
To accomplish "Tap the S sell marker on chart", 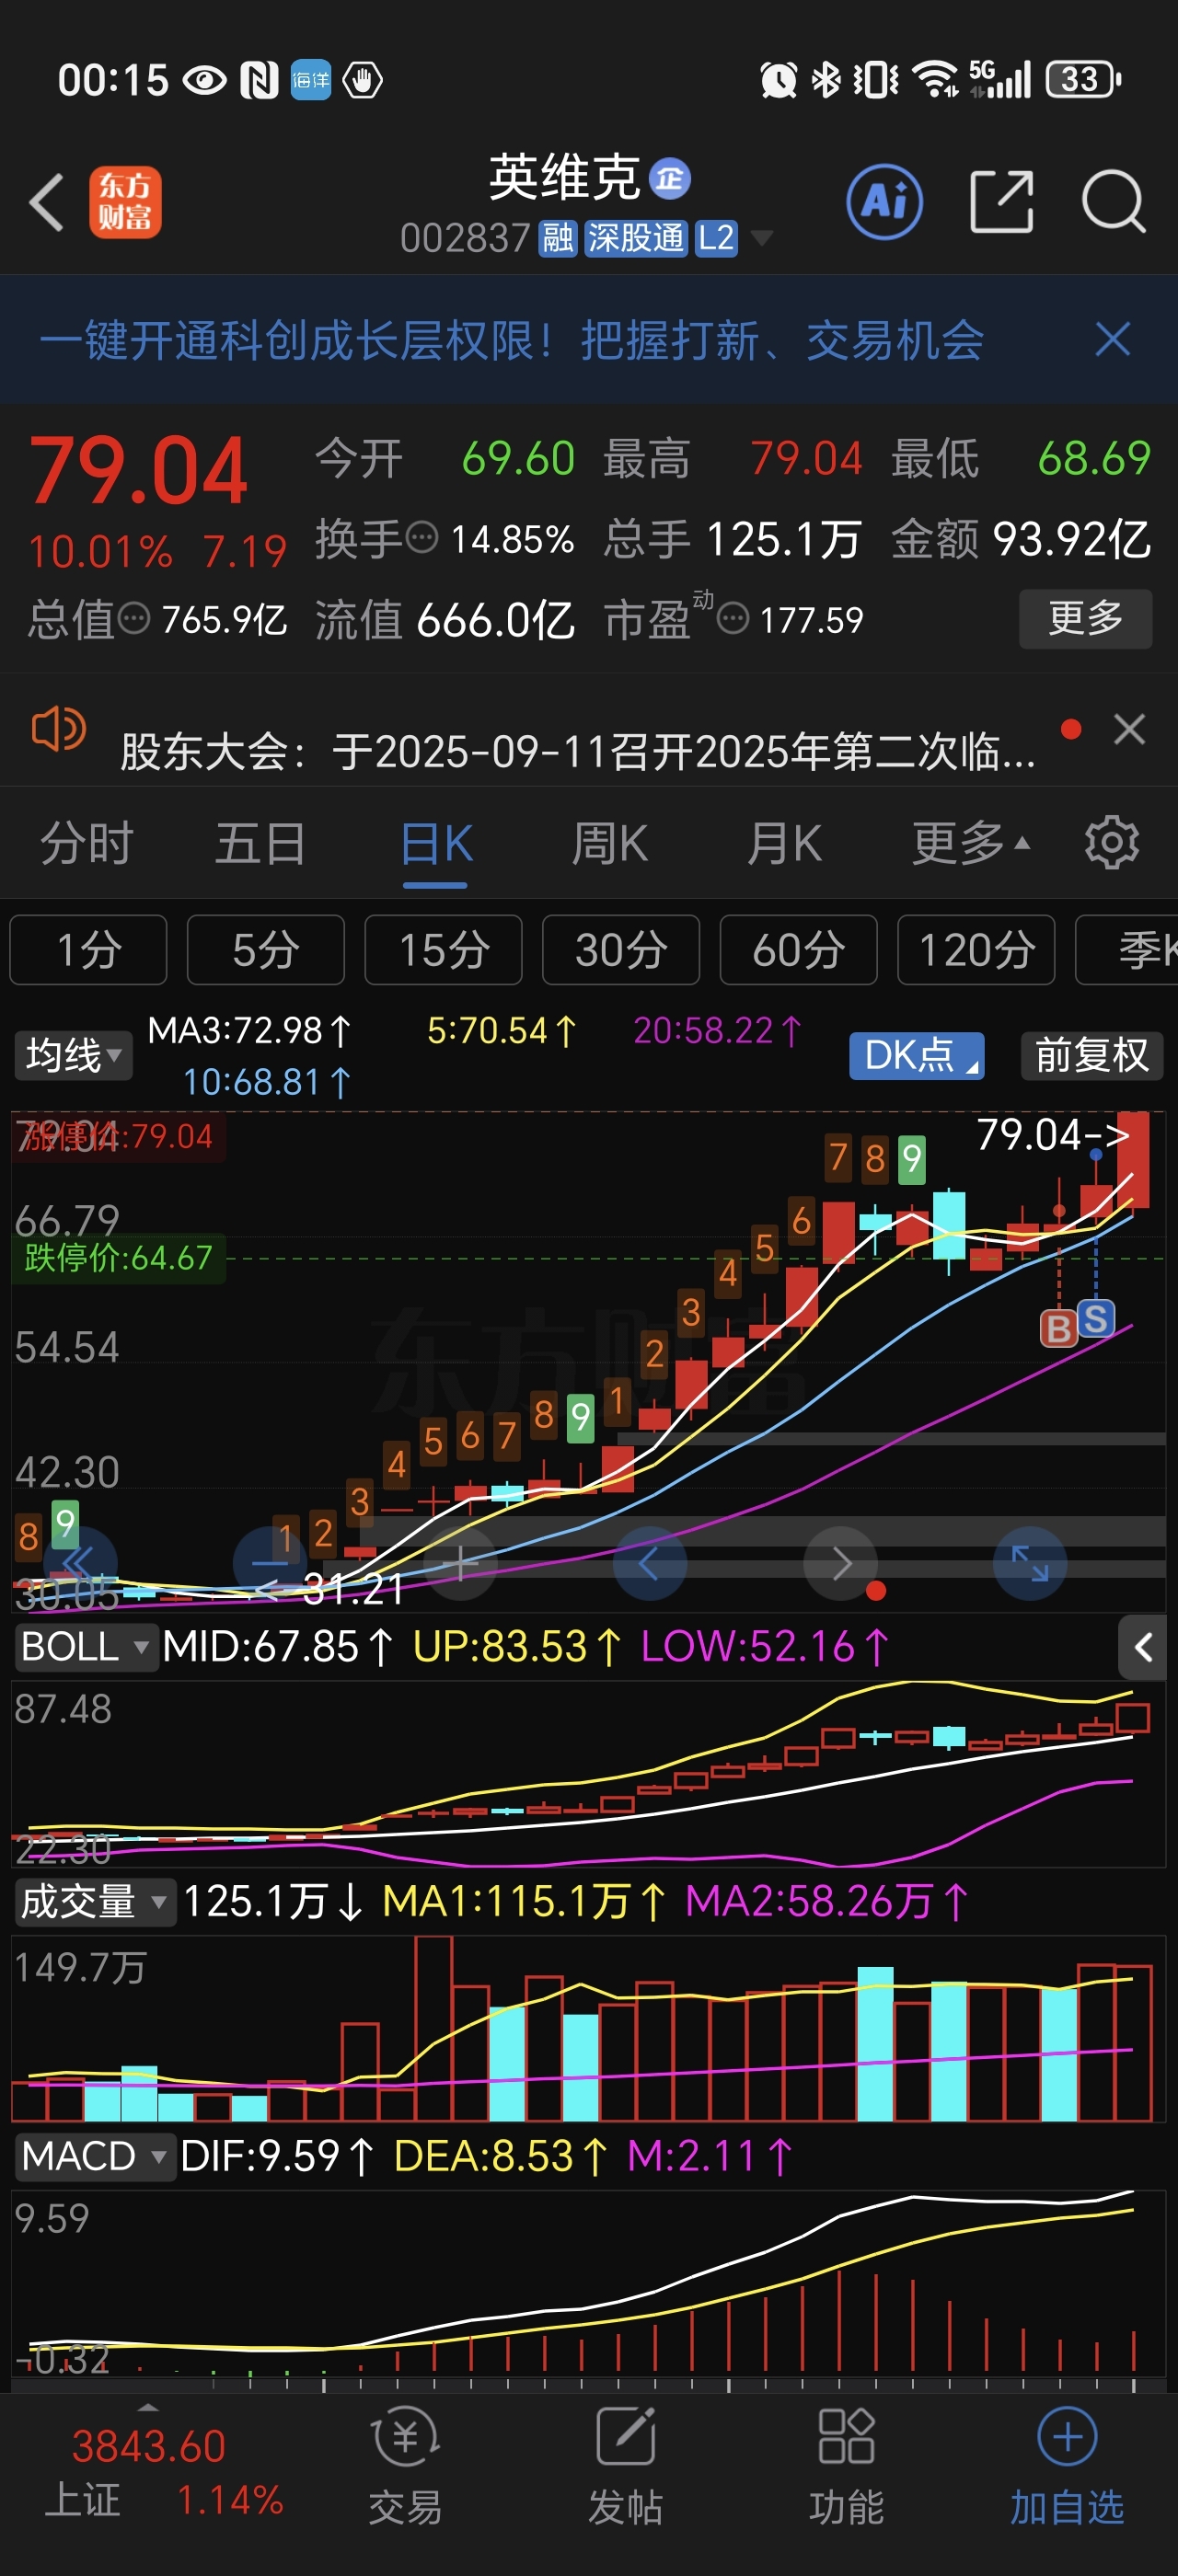I will coord(1096,1319).
